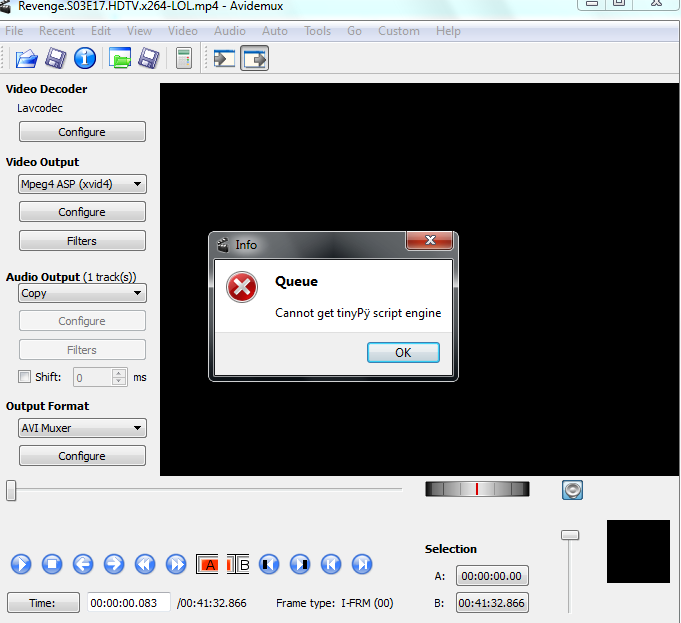681x623 pixels.
Task: Go to previous frame arrow
Action: (x=83, y=564)
